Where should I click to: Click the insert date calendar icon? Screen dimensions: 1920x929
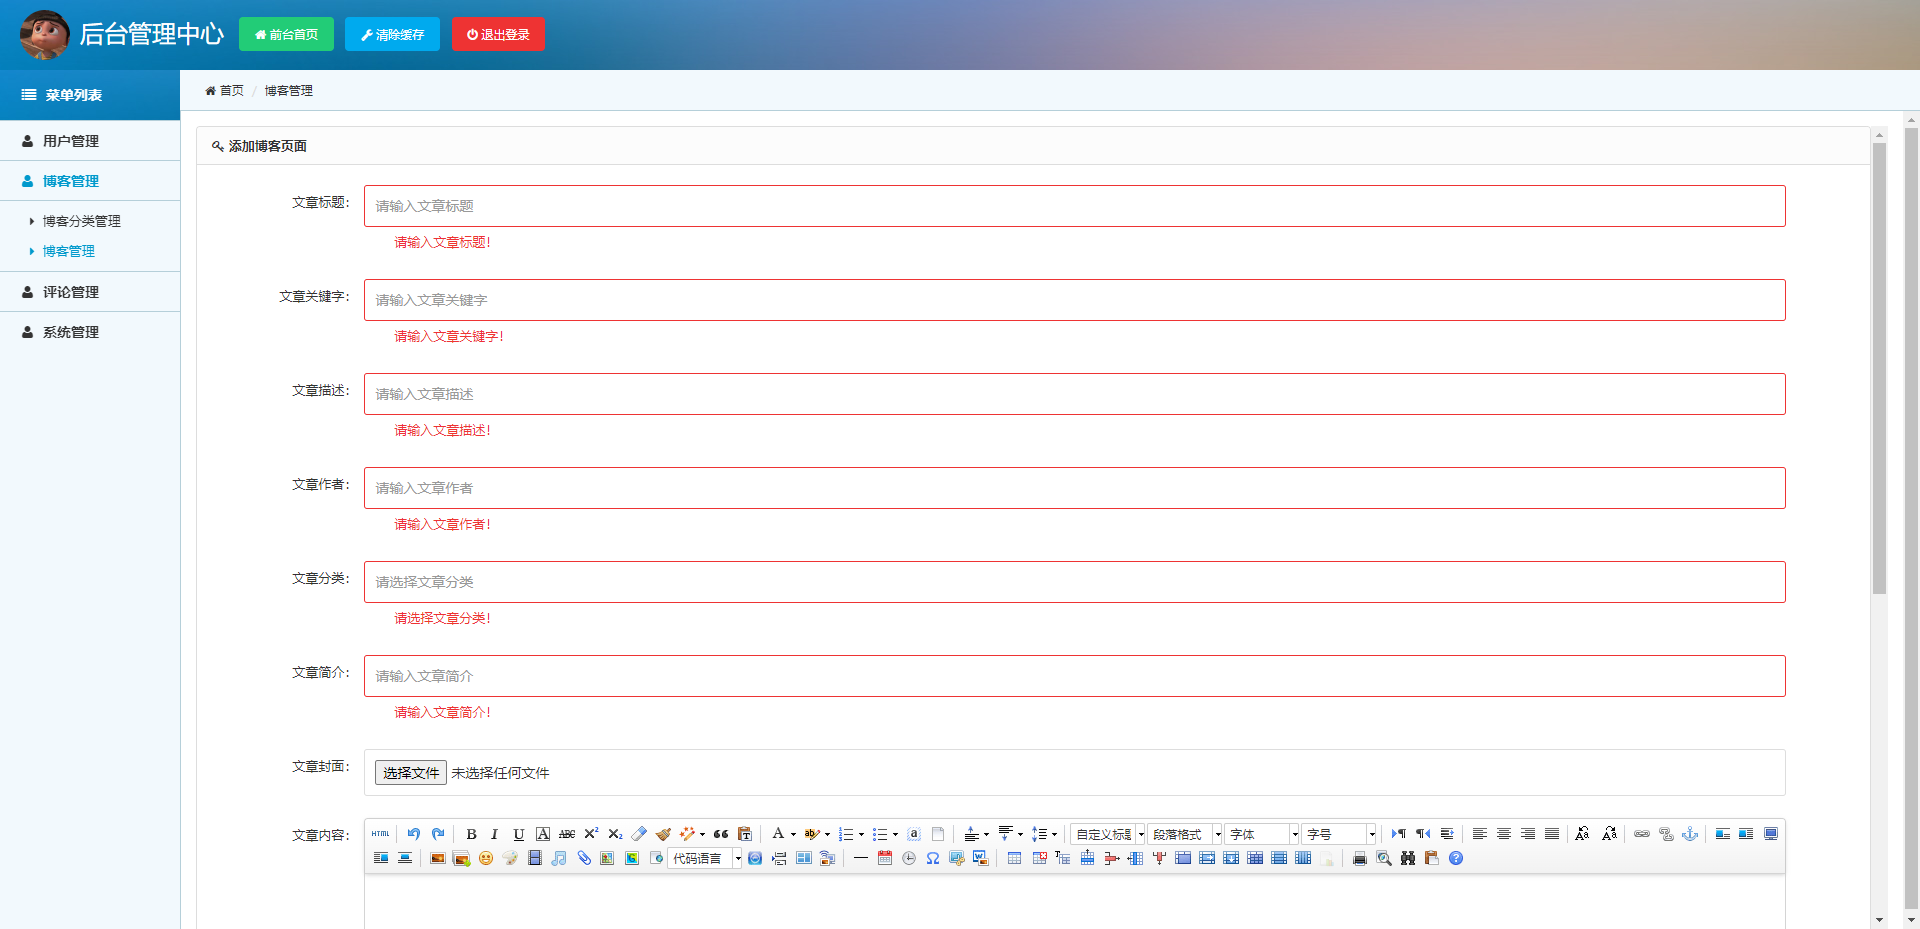[885, 858]
